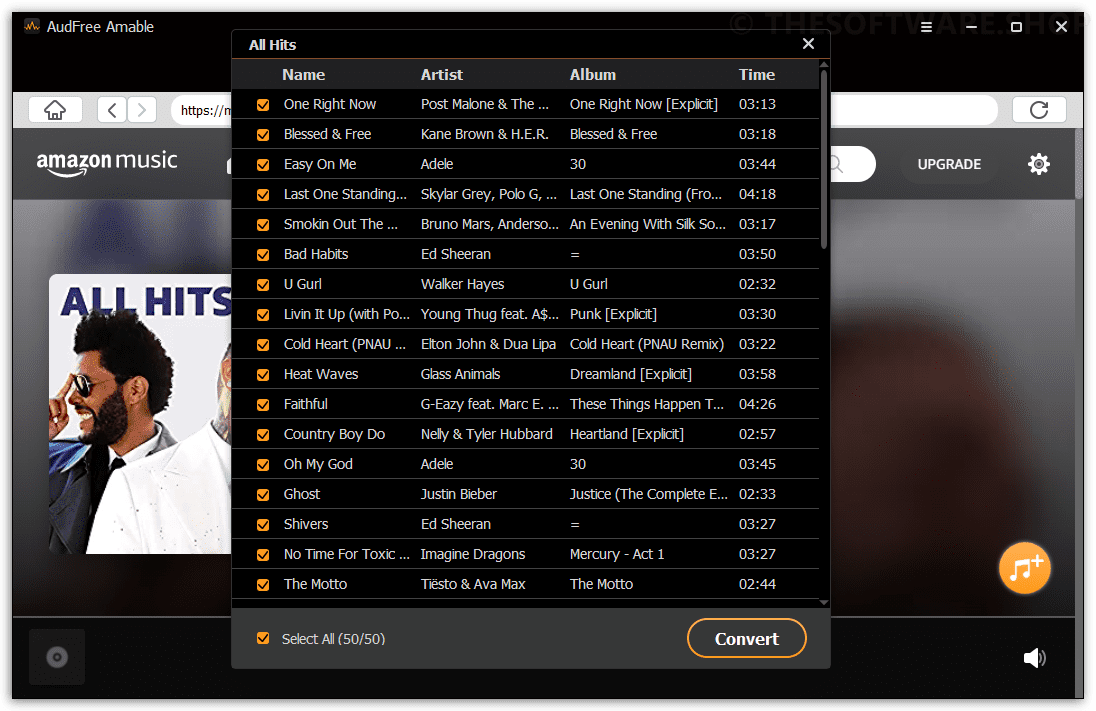Click album Mercury - Act 1
Image resolution: width=1096 pixels, height=711 pixels.
point(616,554)
